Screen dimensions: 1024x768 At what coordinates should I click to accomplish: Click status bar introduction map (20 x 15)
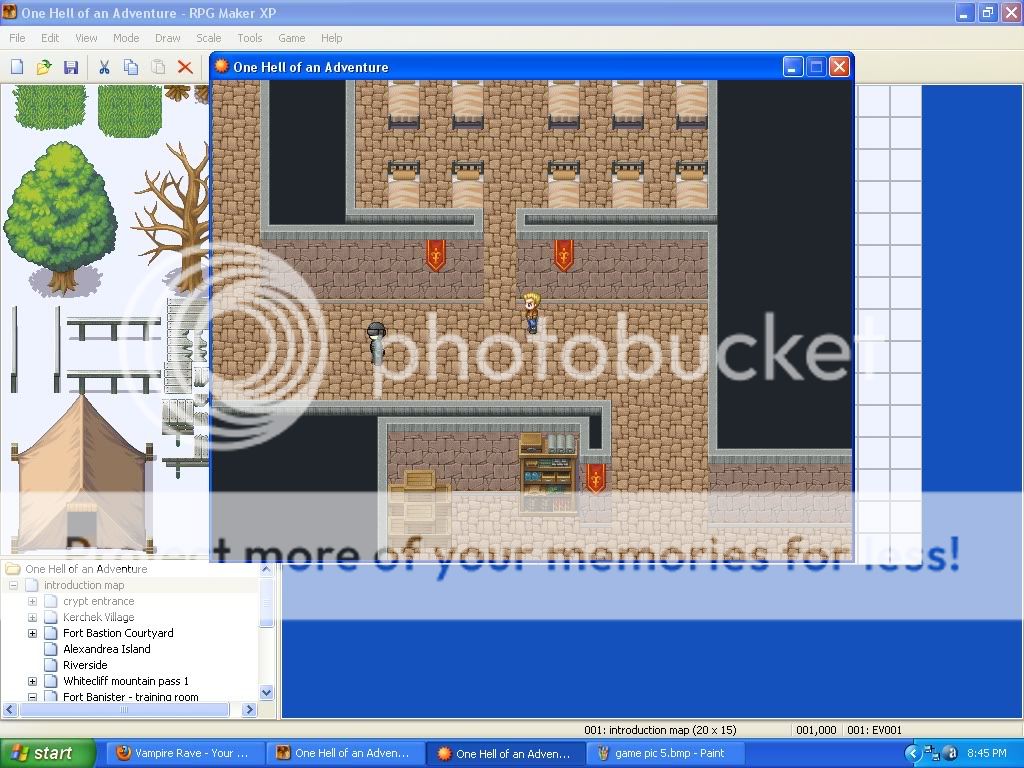tap(660, 730)
